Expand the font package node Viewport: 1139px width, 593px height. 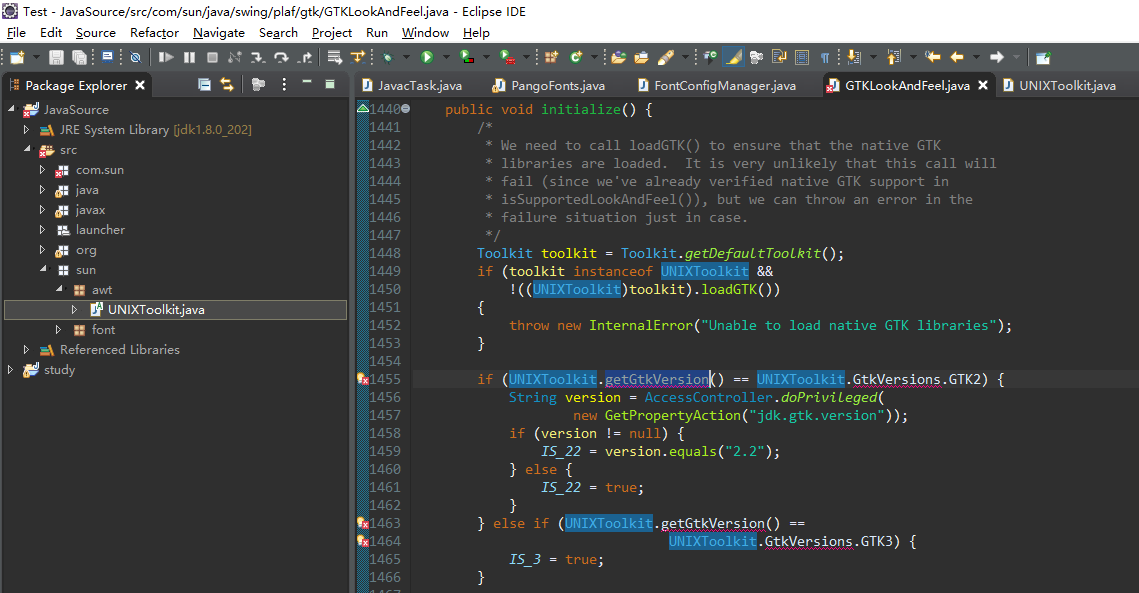(58, 329)
